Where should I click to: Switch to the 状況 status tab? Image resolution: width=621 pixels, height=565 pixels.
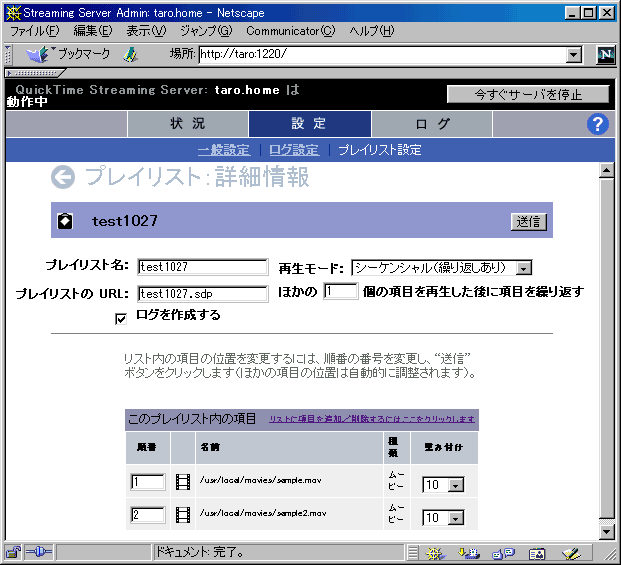pos(187,124)
